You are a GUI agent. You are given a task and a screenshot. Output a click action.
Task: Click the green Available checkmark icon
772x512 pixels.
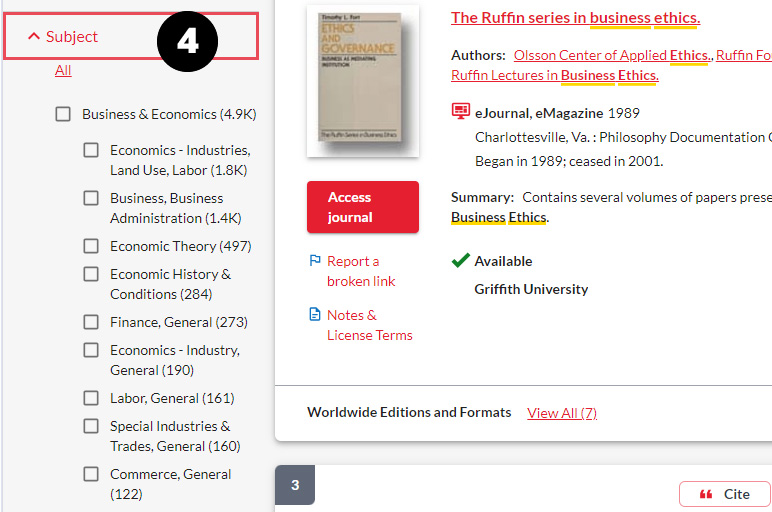tap(460, 260)
